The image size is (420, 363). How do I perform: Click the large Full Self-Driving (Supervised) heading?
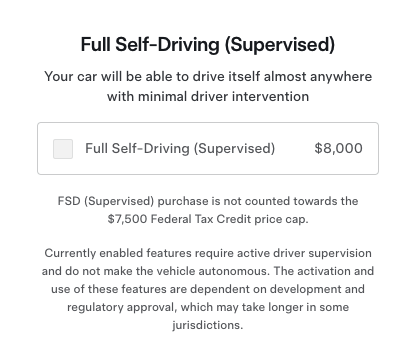tap(208, 45)
